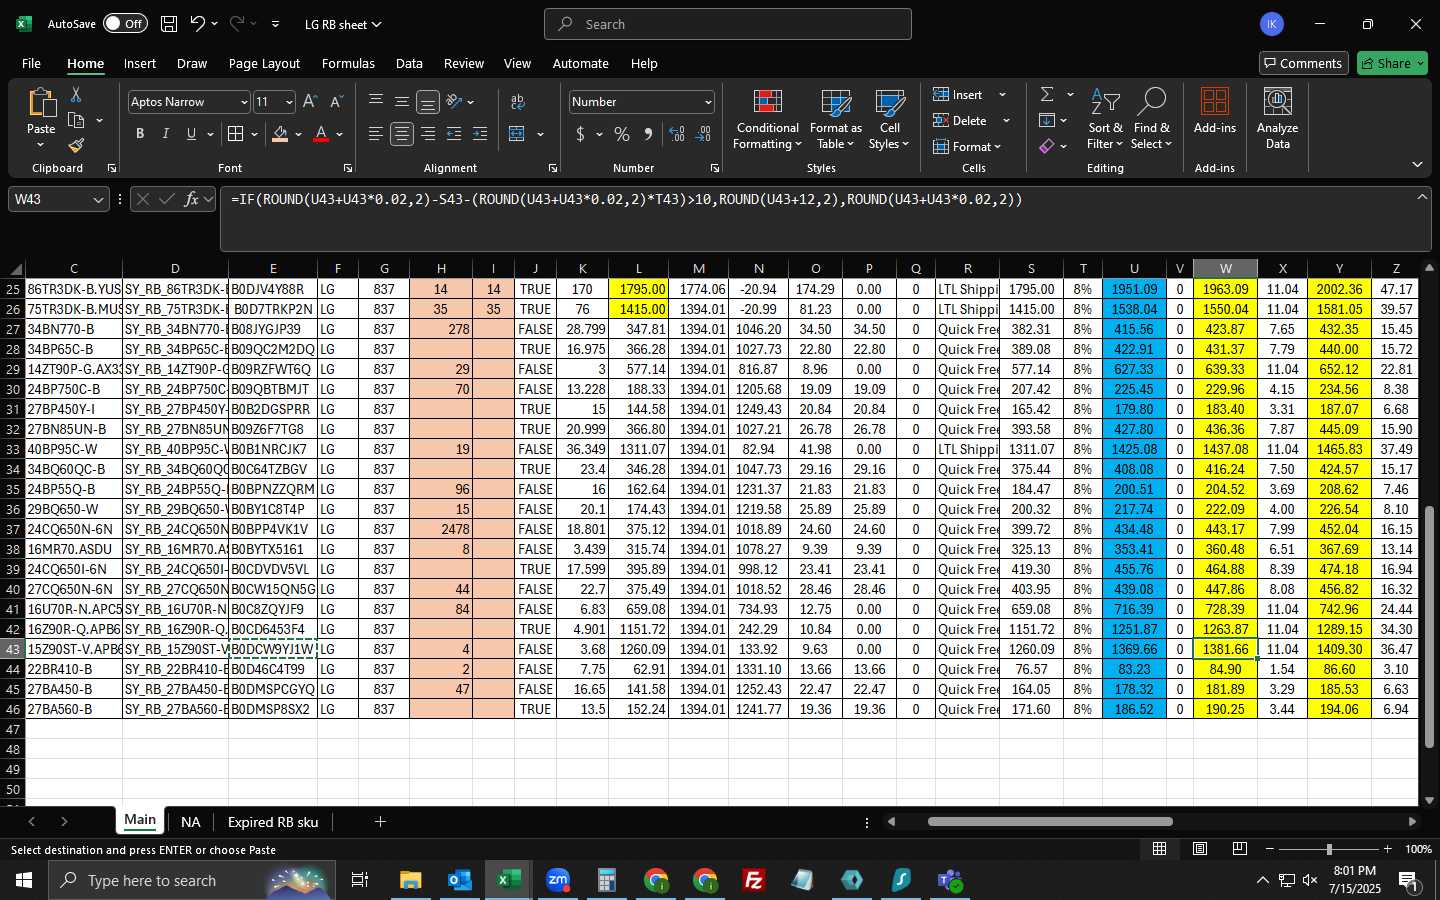Toggle AutoSave switch
Viewport: 1440px width, 900px height.
click(125, 24)
